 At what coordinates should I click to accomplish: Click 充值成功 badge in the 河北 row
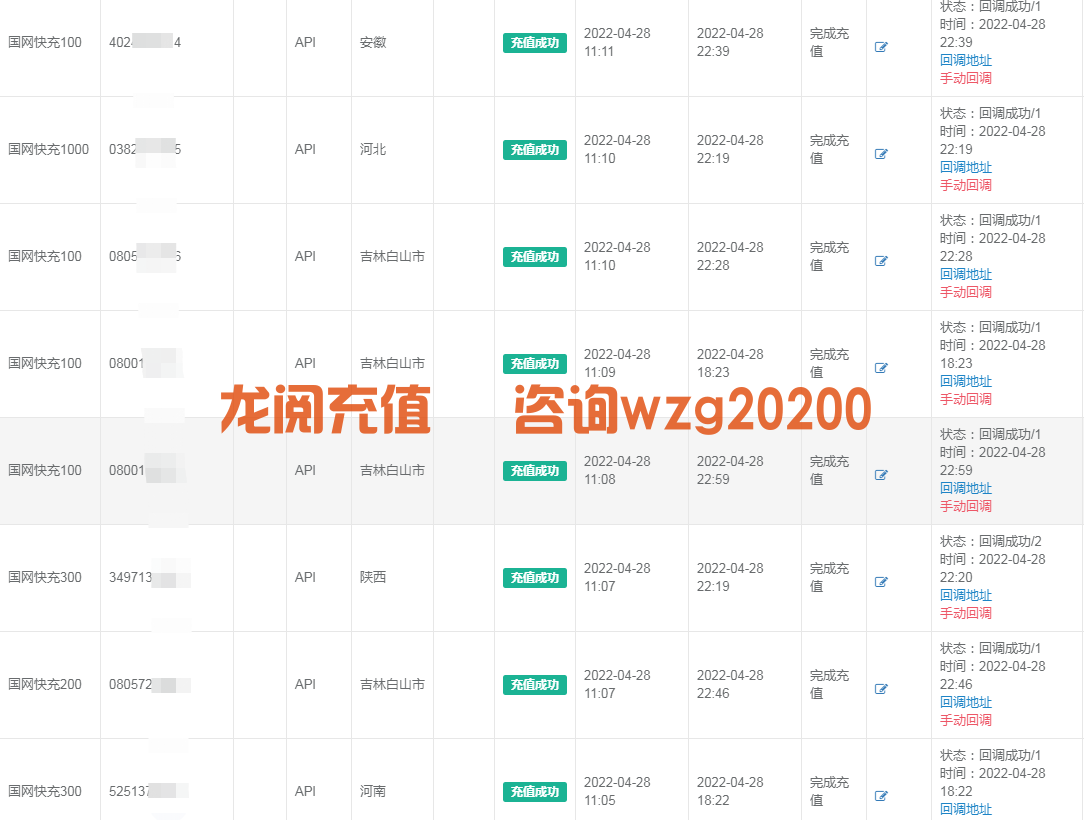point(534,150)
